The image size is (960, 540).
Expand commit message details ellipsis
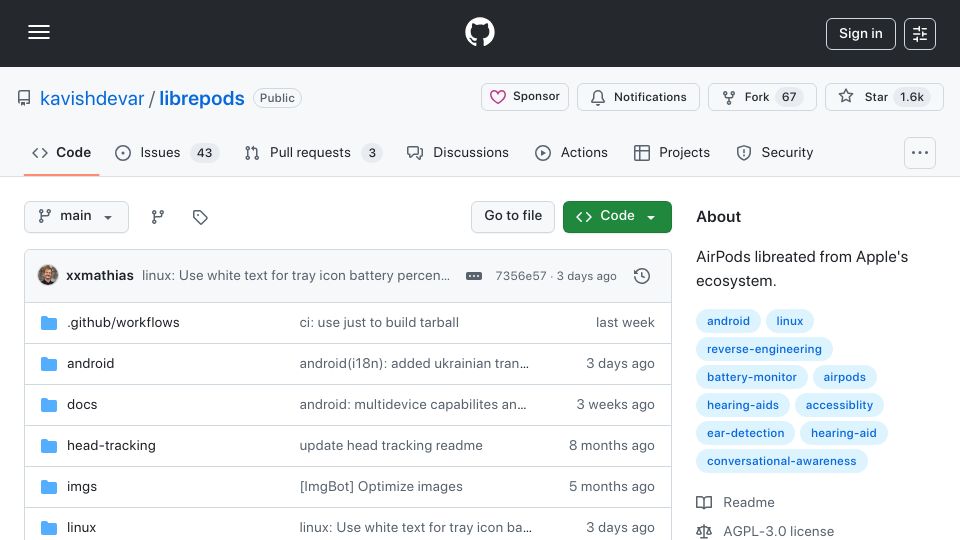pos(474,276)
